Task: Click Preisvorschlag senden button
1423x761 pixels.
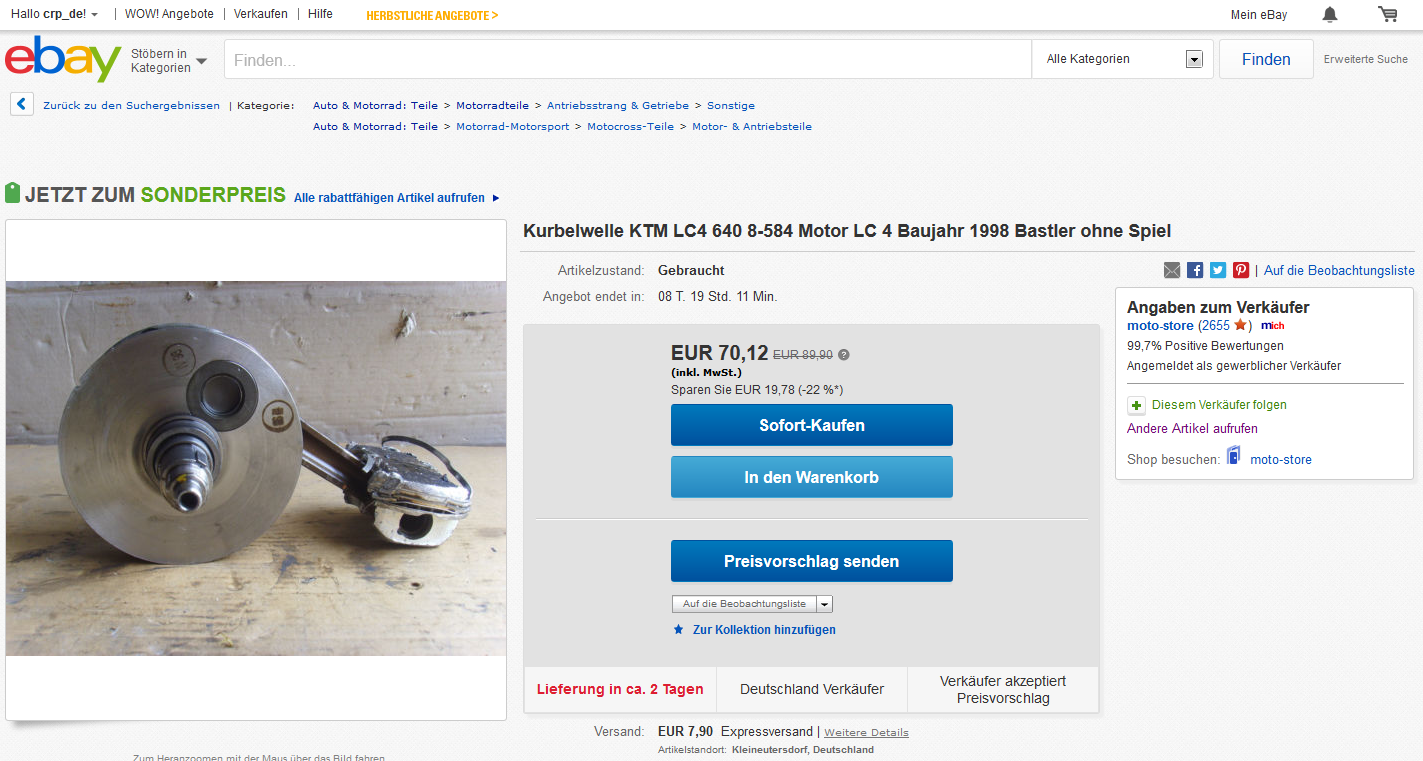Action: (x=811, y=561)
